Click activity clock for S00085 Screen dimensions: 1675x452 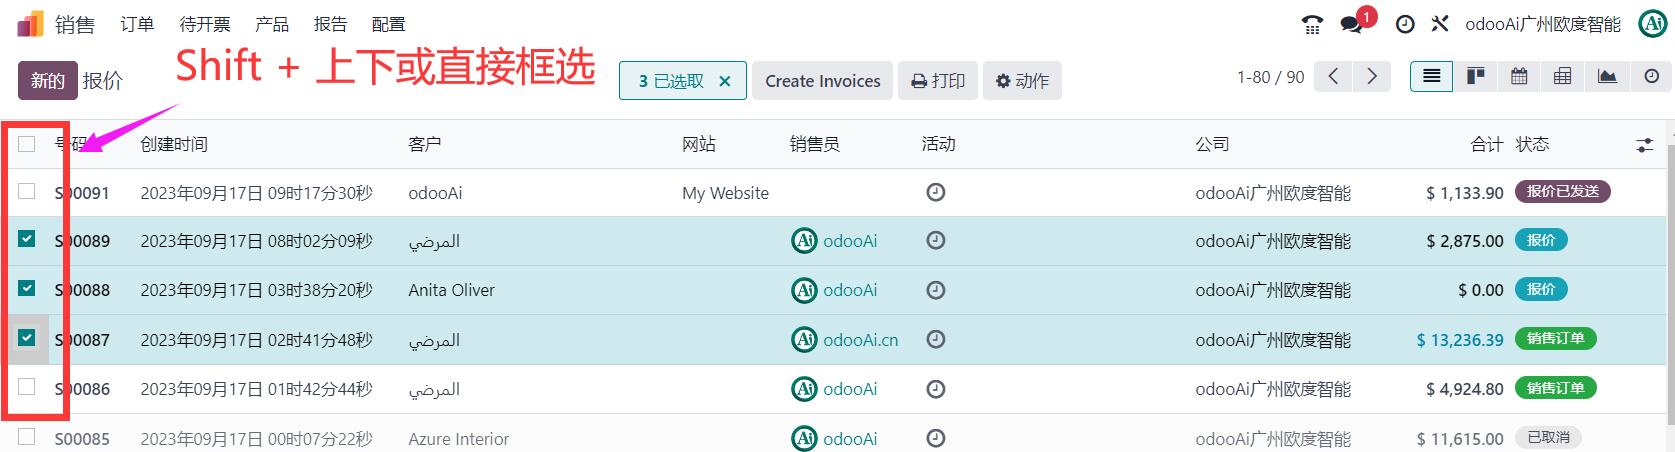[x=936, y=438]
